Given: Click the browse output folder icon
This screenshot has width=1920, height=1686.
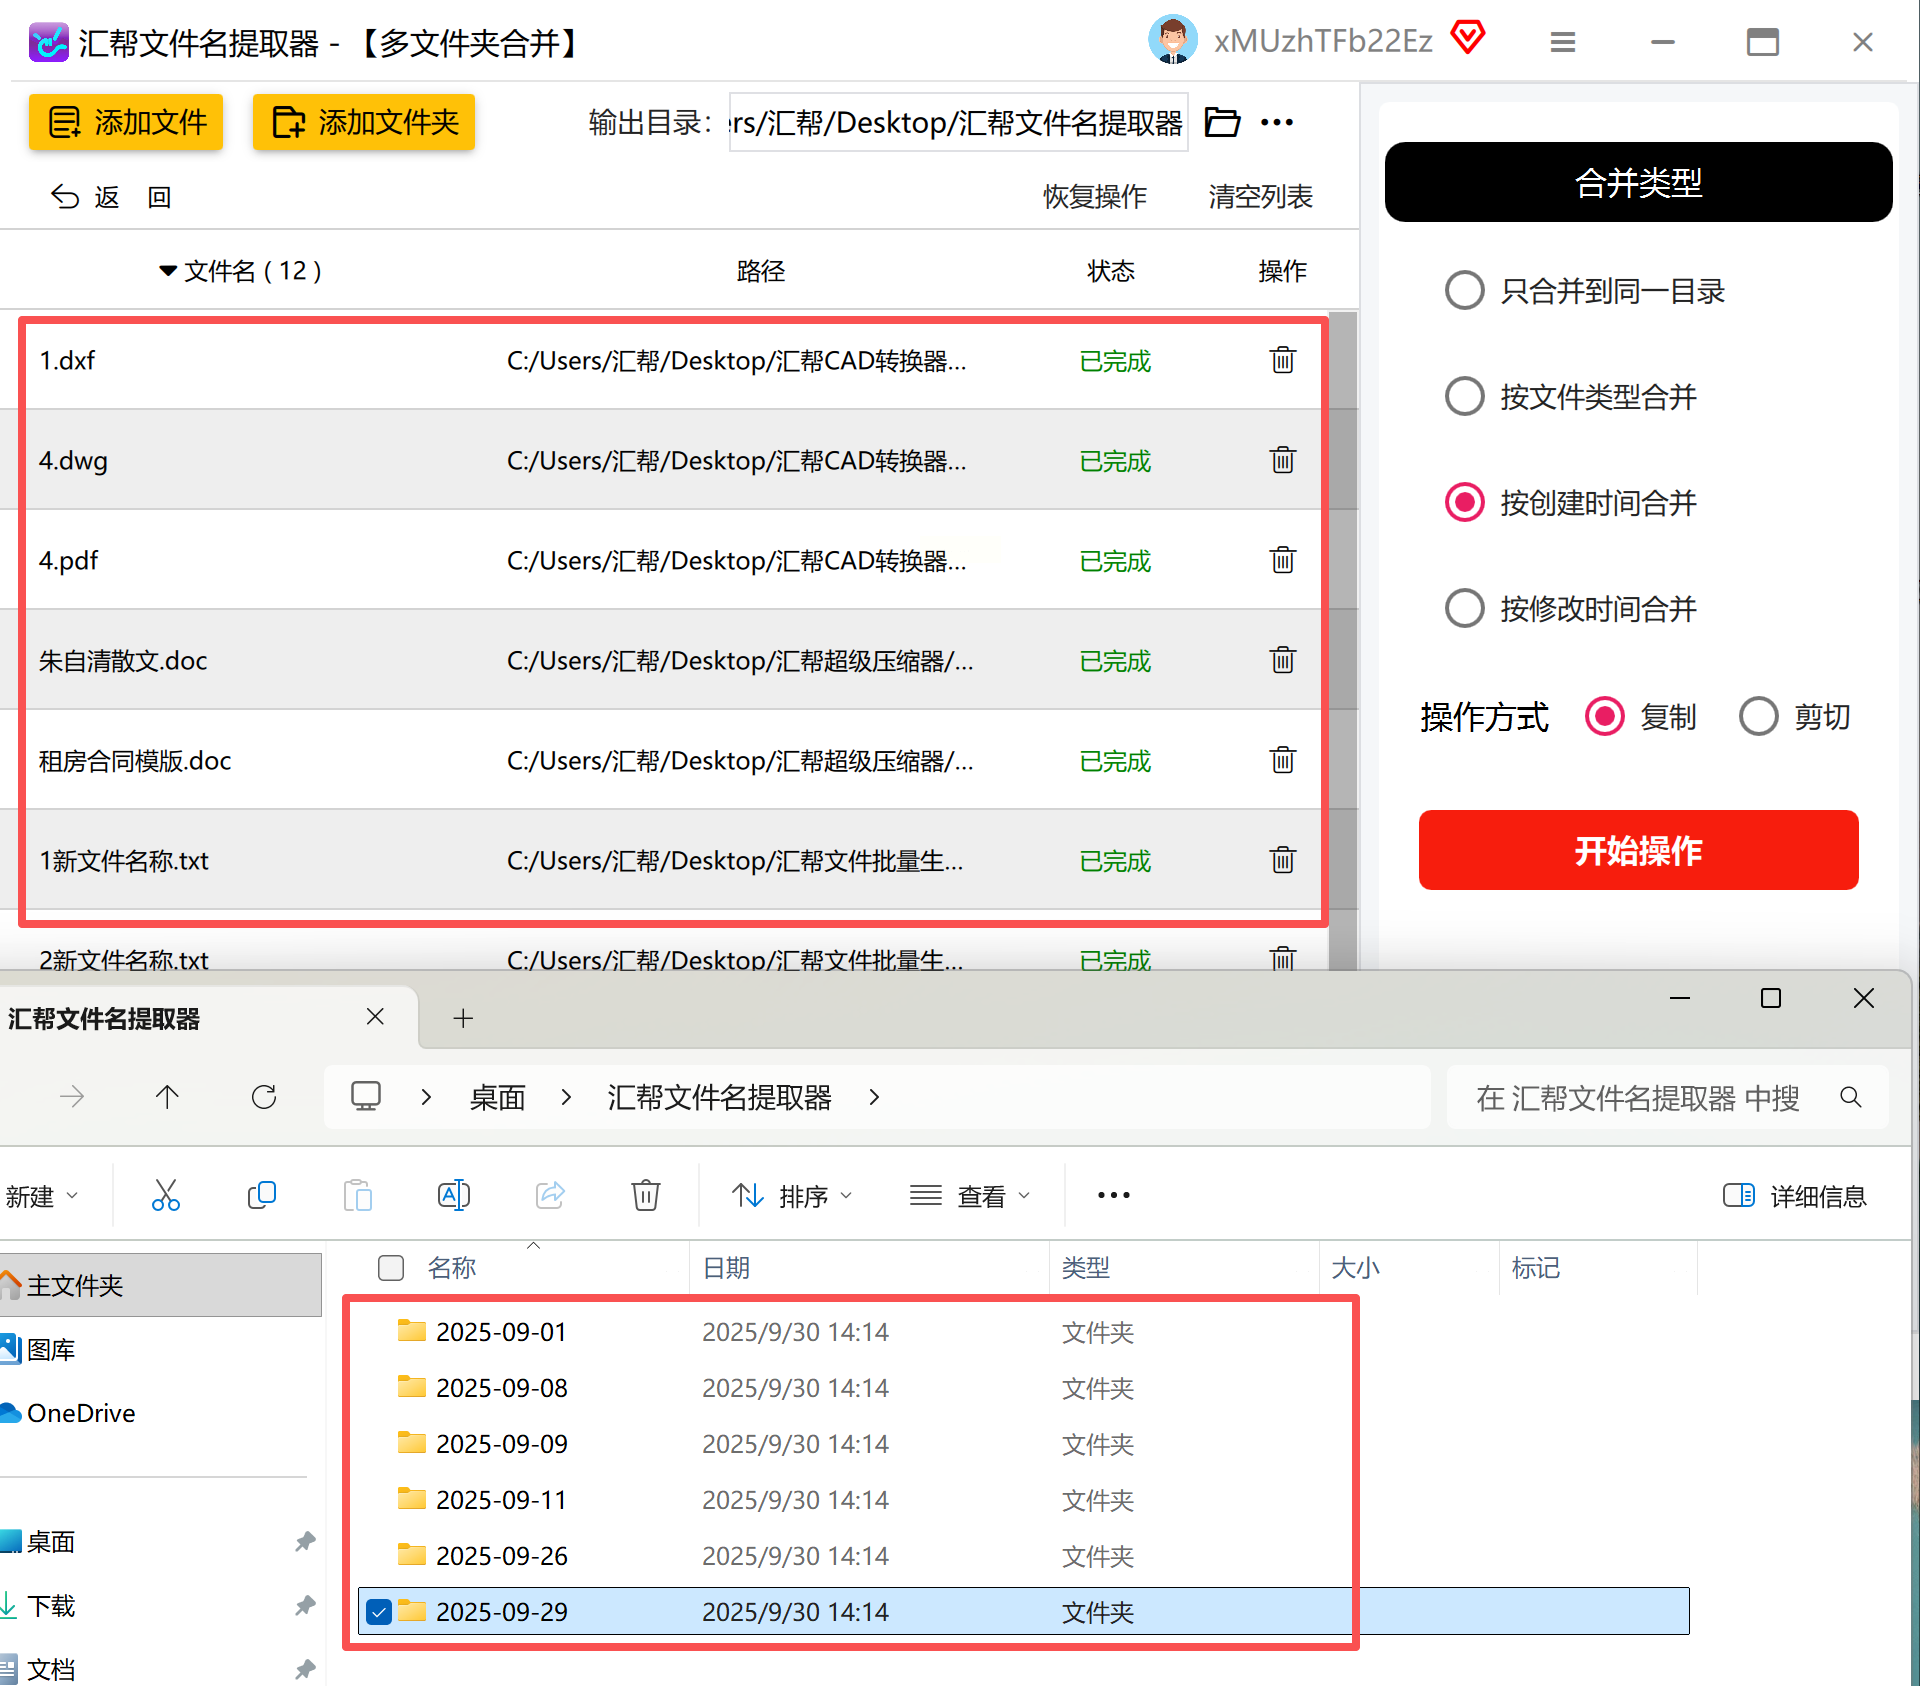Looking at the screenshot, I should click(1222, 122).
